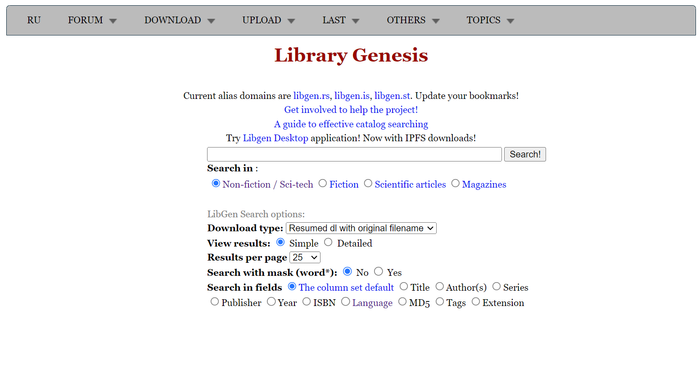Screen dimensions: 700x377
Task: Expand the LAST menu arrow
Action: [355, 21]
